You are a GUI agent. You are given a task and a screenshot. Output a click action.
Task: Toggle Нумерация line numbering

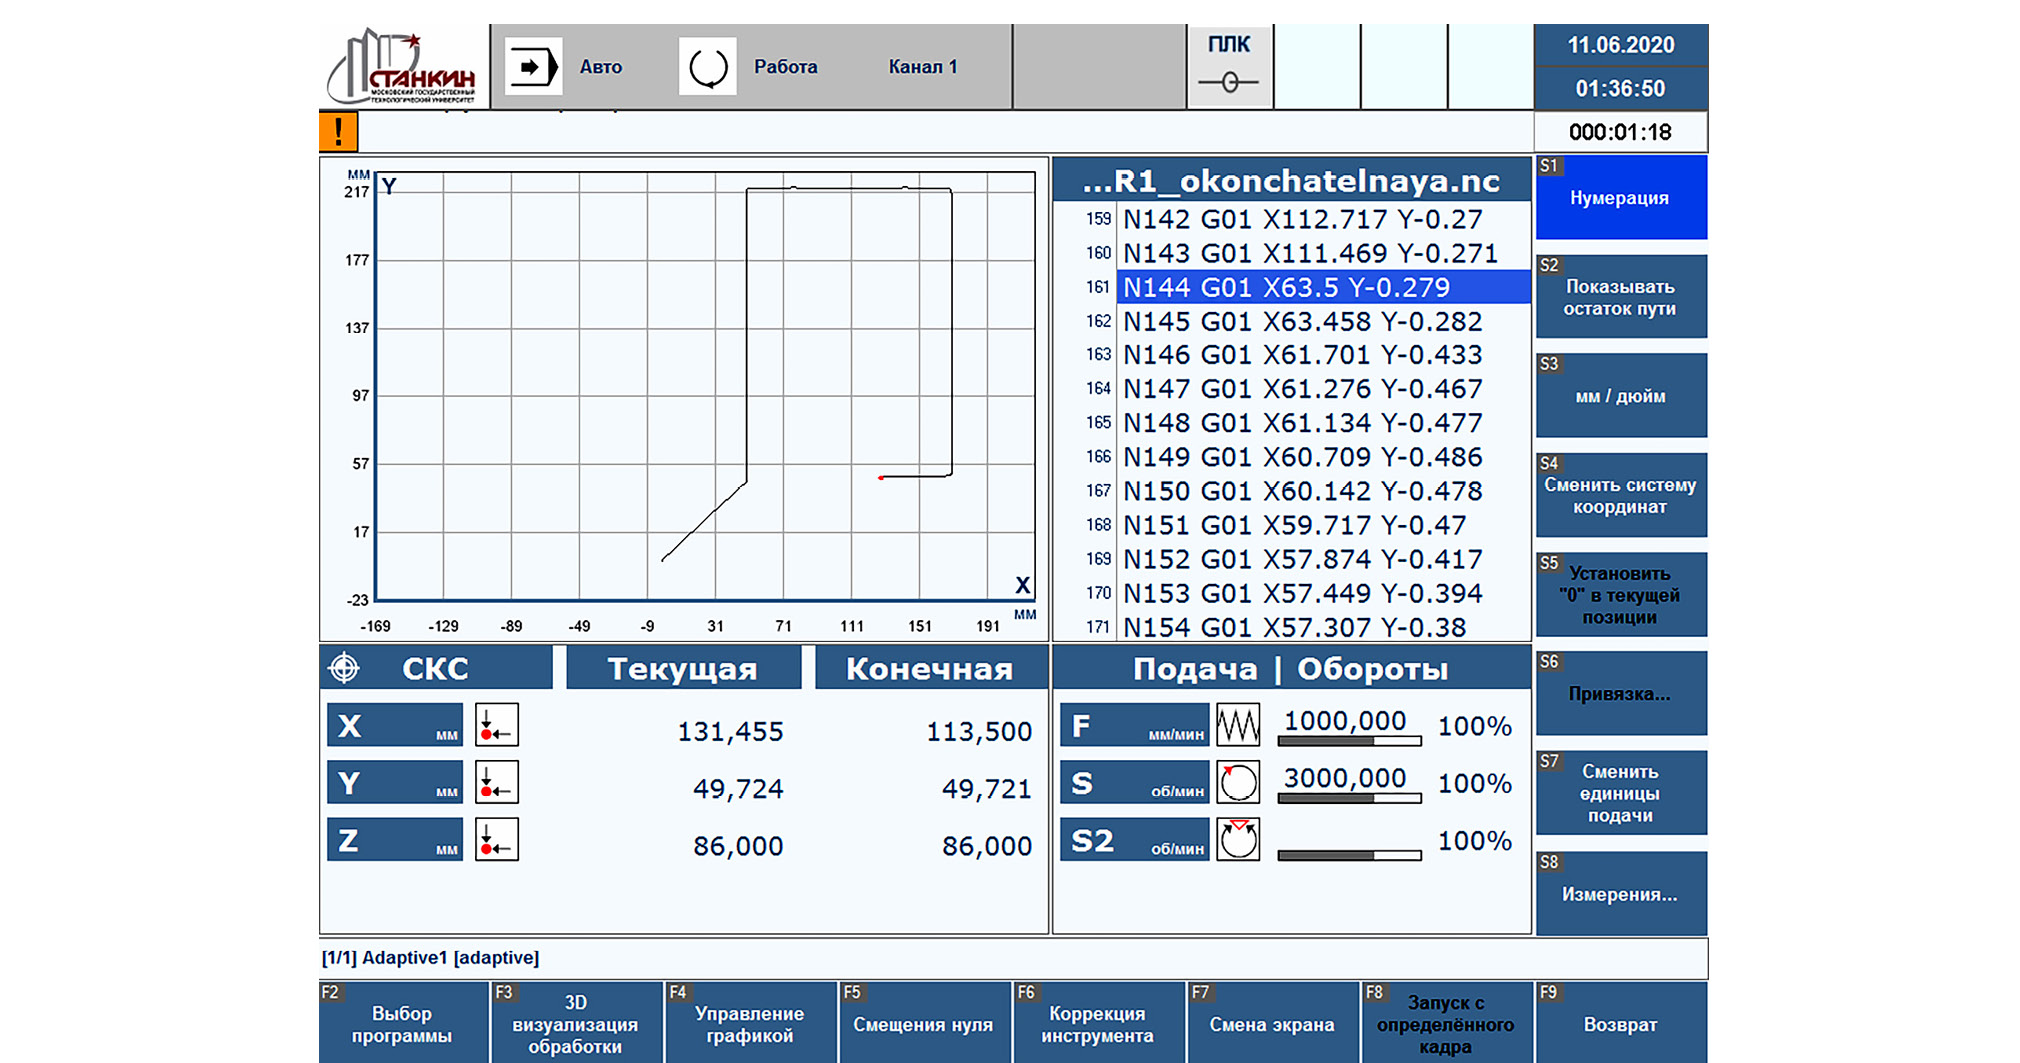[x=1620, y=198]
